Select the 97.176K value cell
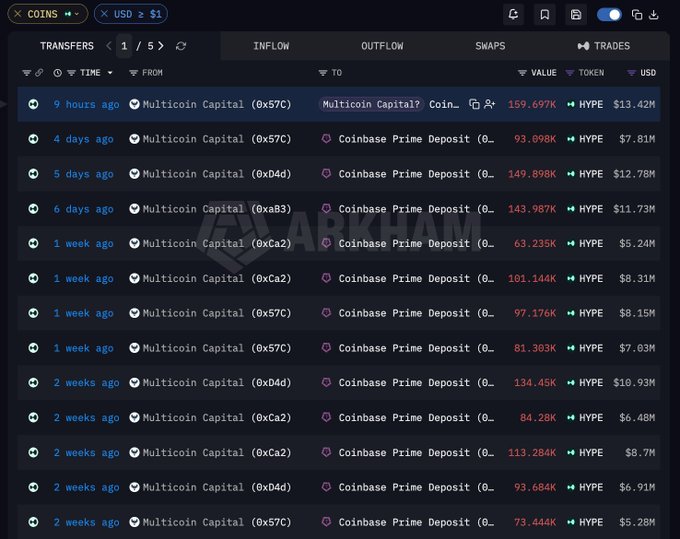This screenshot has height=539, width=680. (x=535, y=313)
